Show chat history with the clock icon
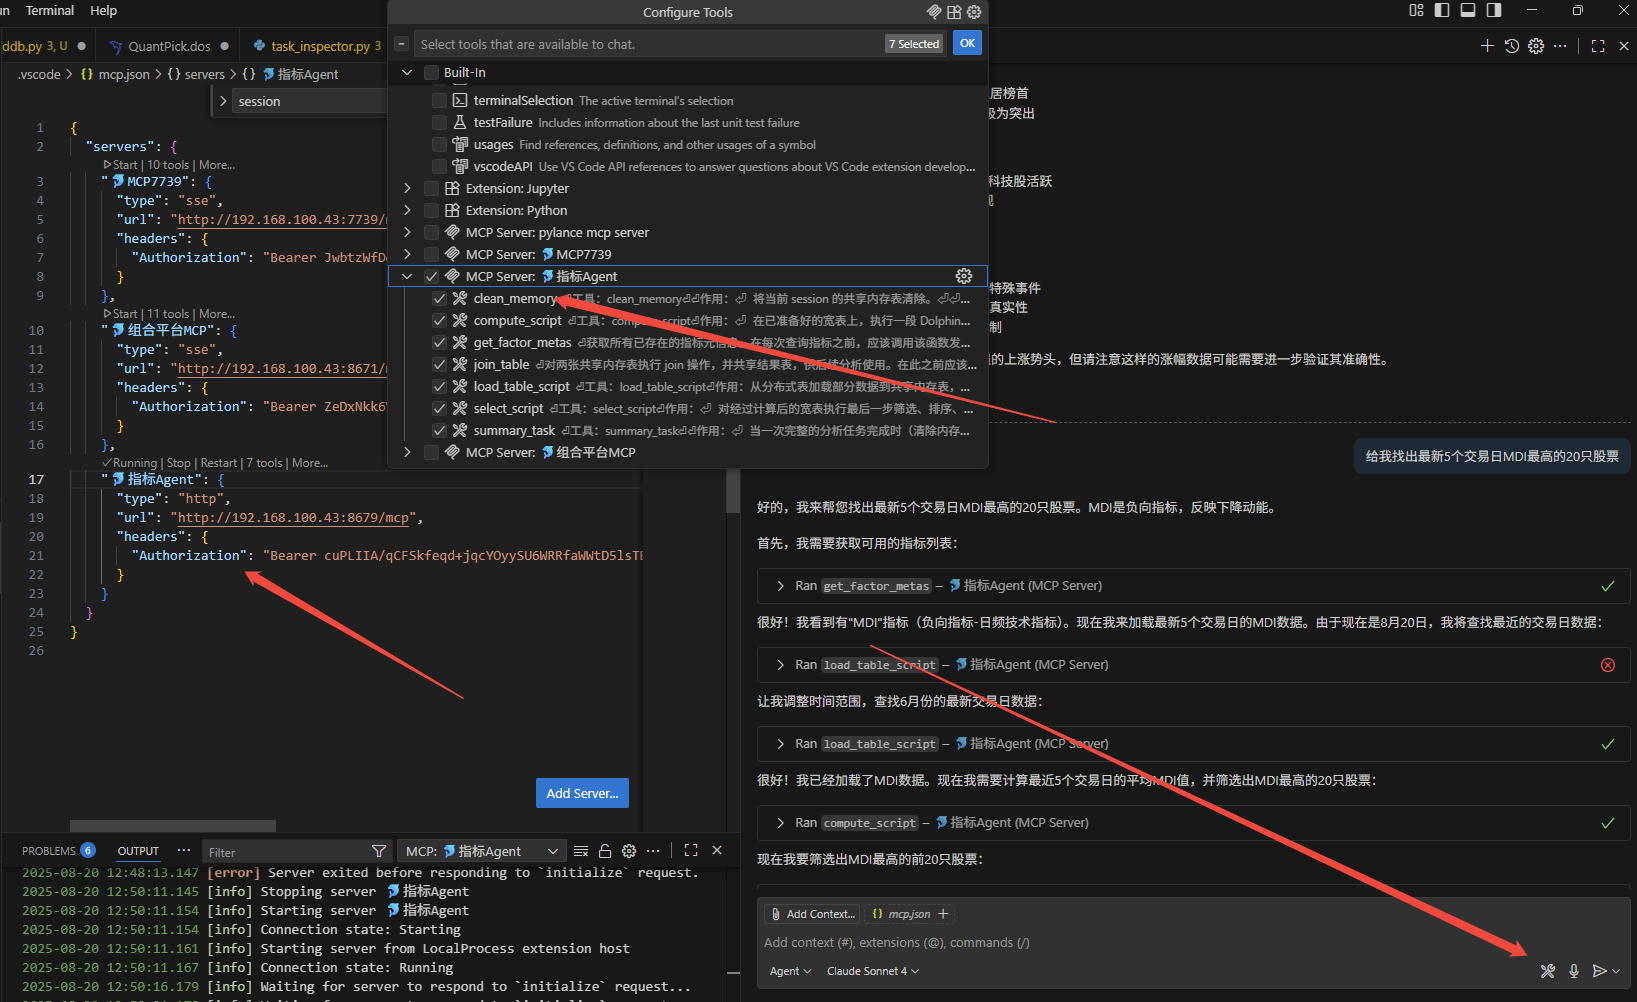 pos(1512,46)
